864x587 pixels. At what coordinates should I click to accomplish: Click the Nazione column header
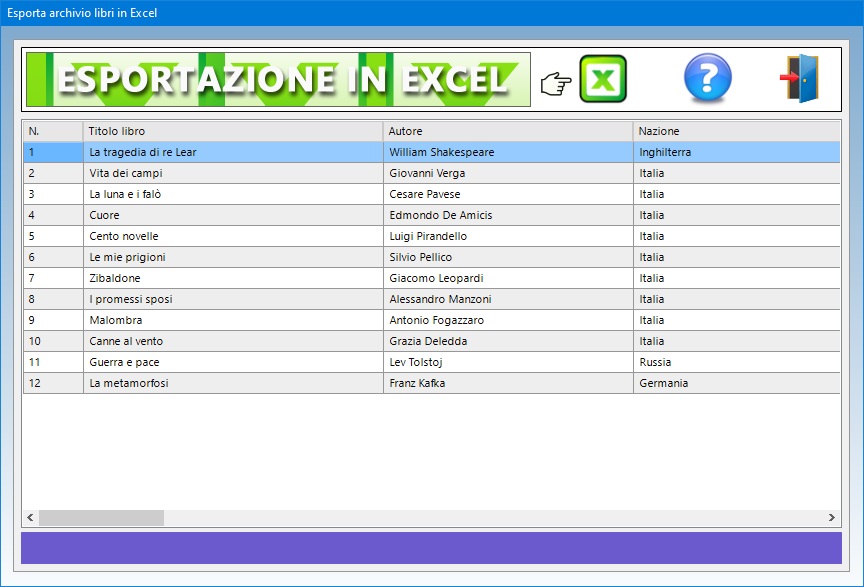point(735,131)
